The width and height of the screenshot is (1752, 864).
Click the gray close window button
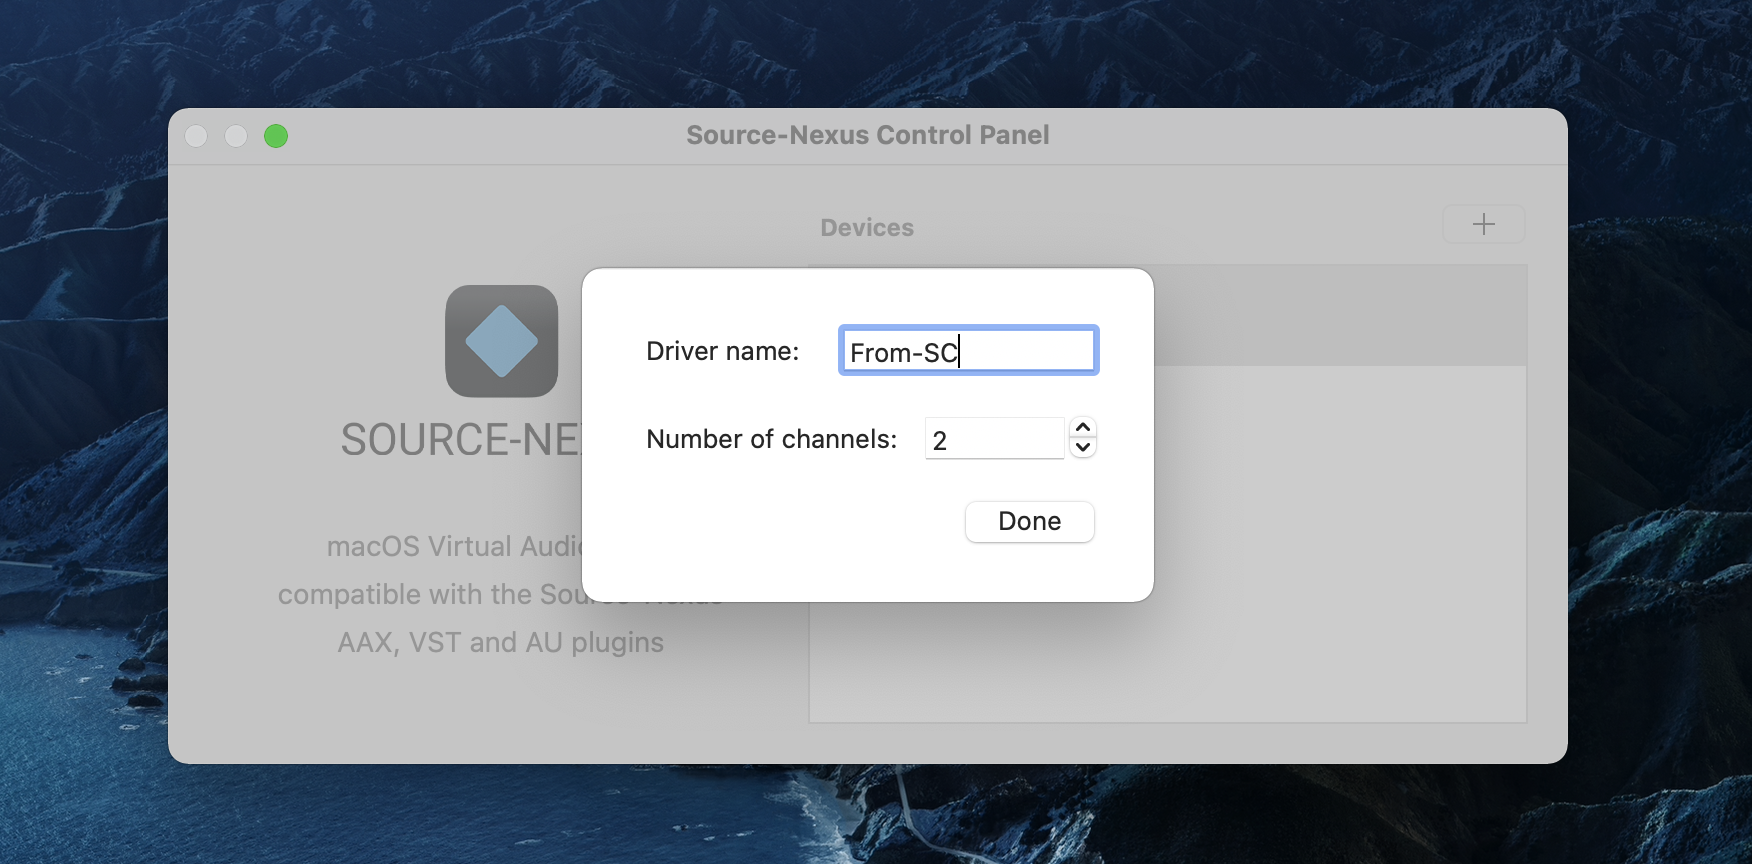[197, 136]
